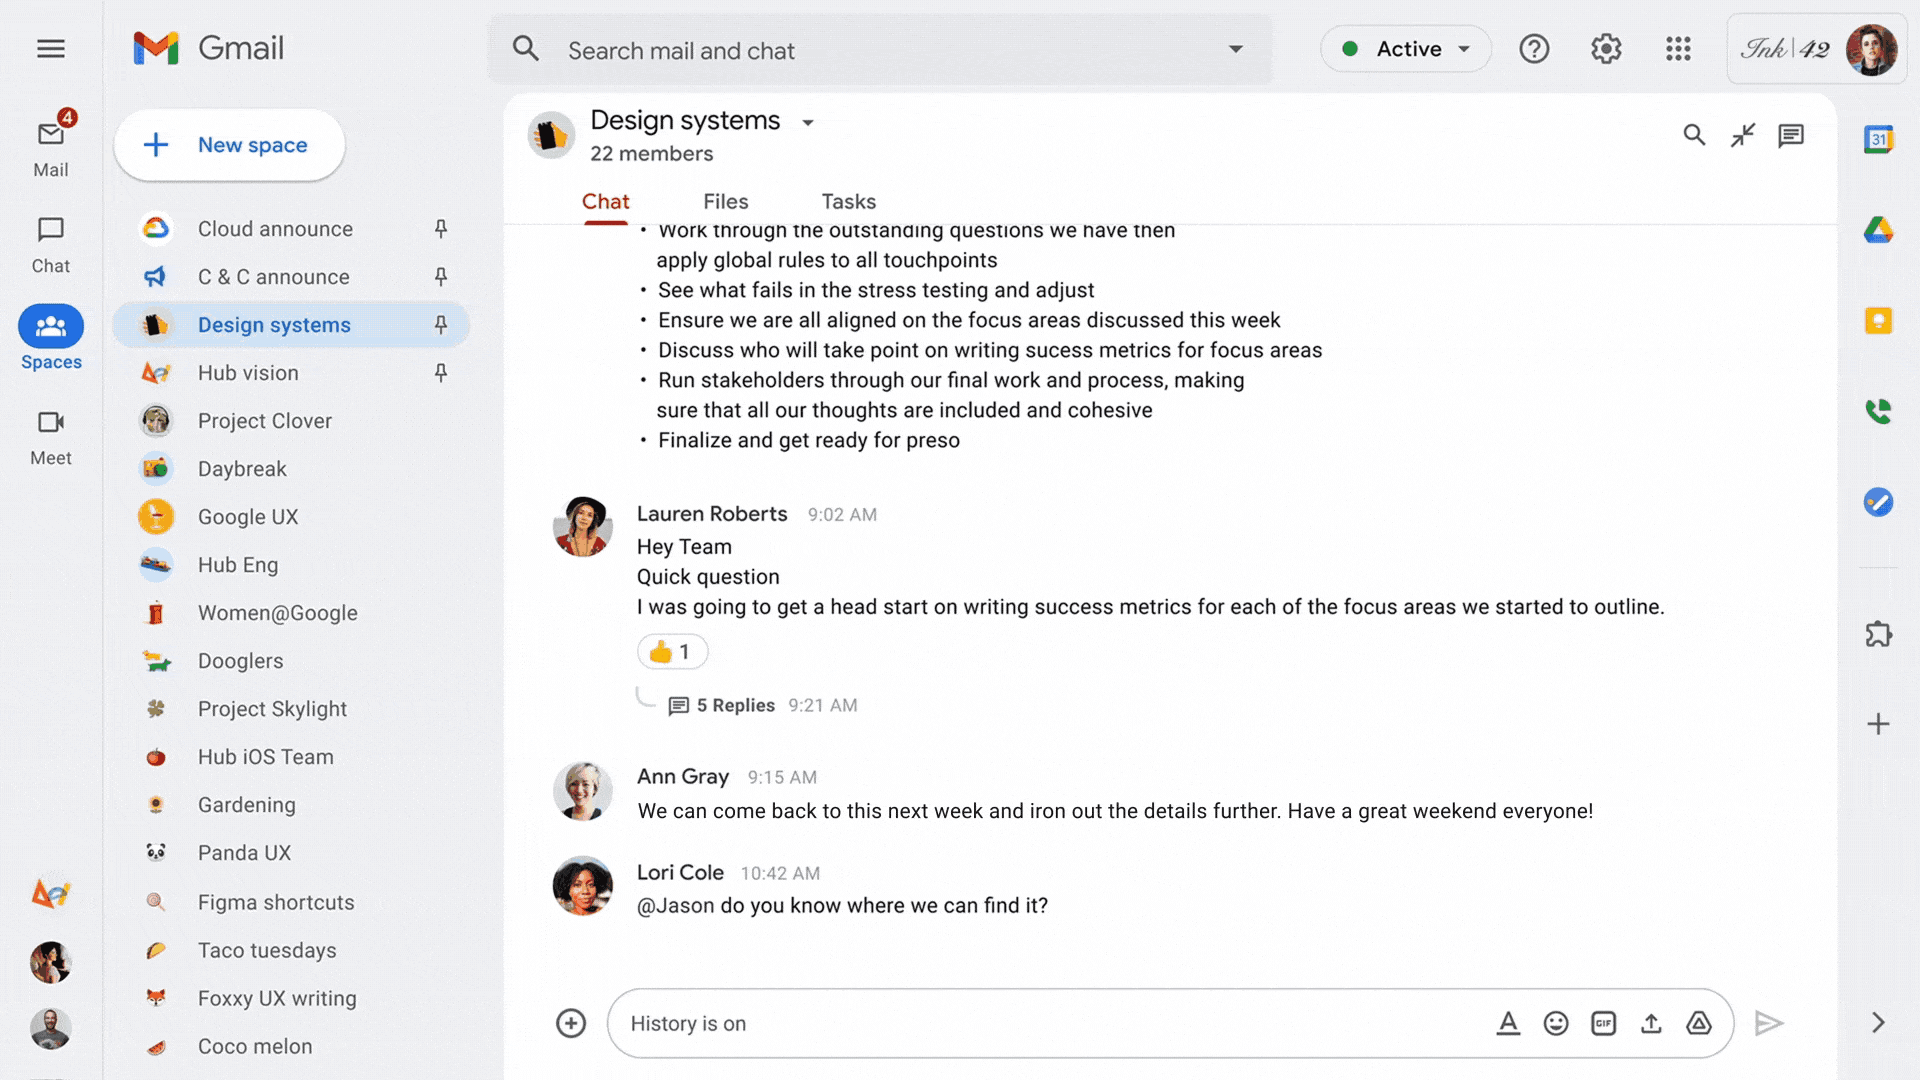Click the attach file upload icon
Viewport: 1920px width, 1080px height.
(1652, 1023)
